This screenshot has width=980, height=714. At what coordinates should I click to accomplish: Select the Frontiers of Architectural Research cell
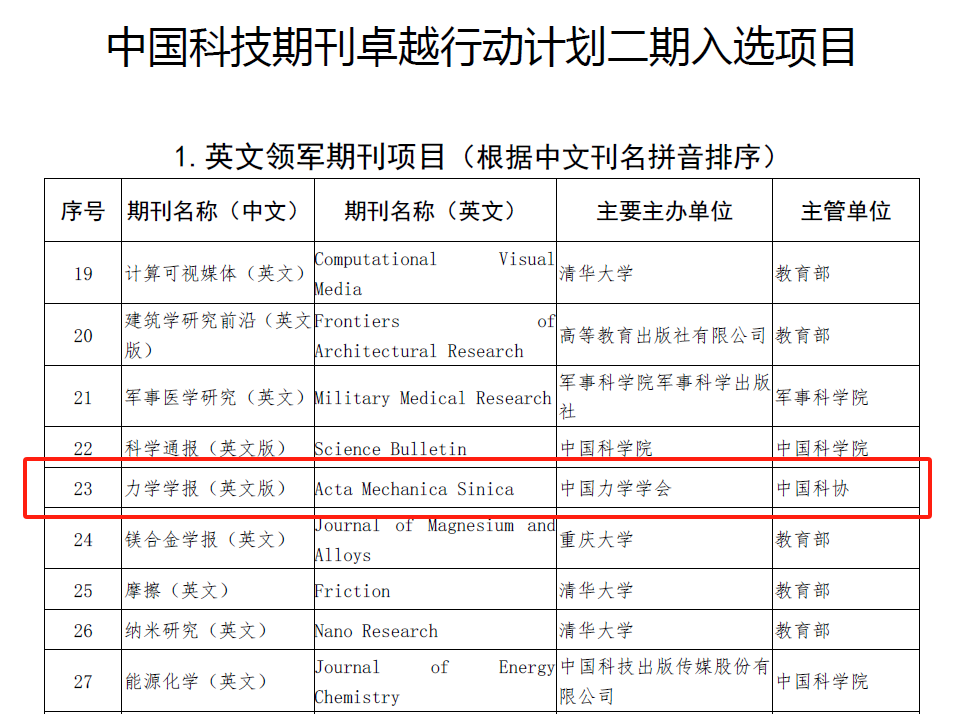[434, 336]
